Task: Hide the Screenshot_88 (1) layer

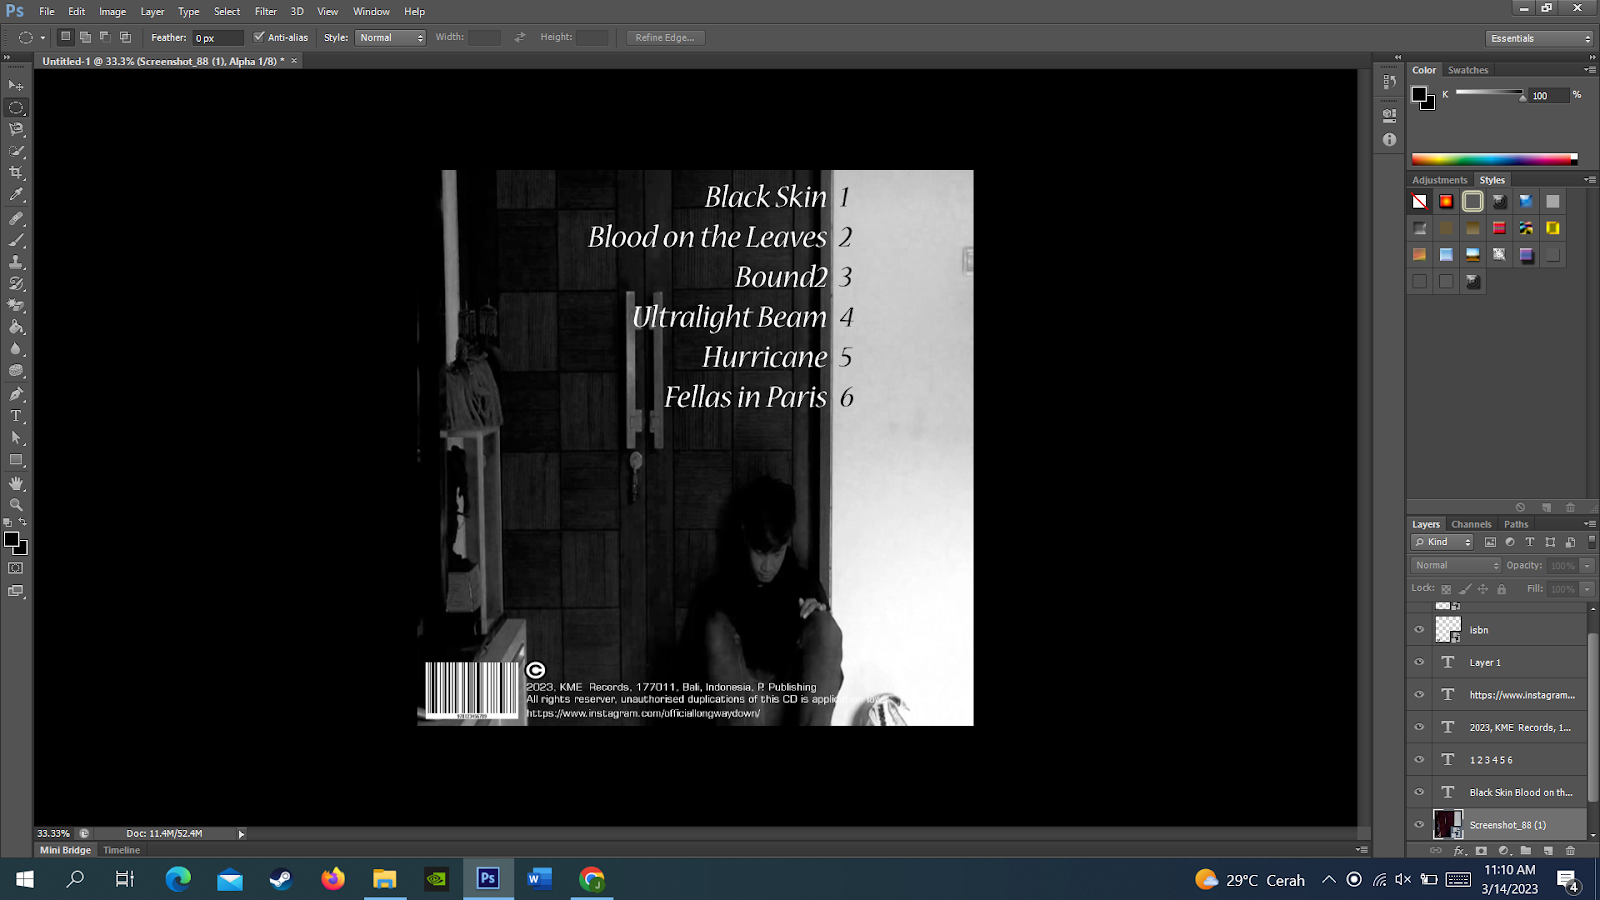Action: [x=1419, y=825]
